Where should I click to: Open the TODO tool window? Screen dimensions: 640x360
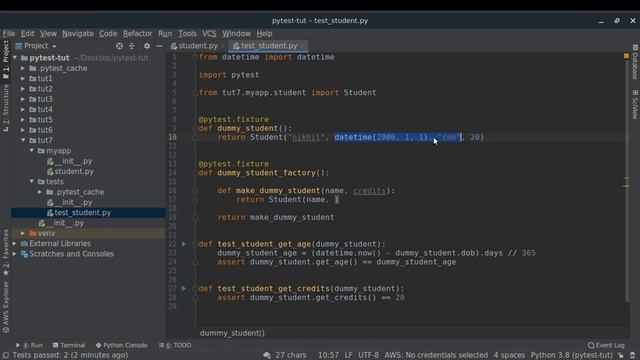pyautogui.click(x=175, y=345)
